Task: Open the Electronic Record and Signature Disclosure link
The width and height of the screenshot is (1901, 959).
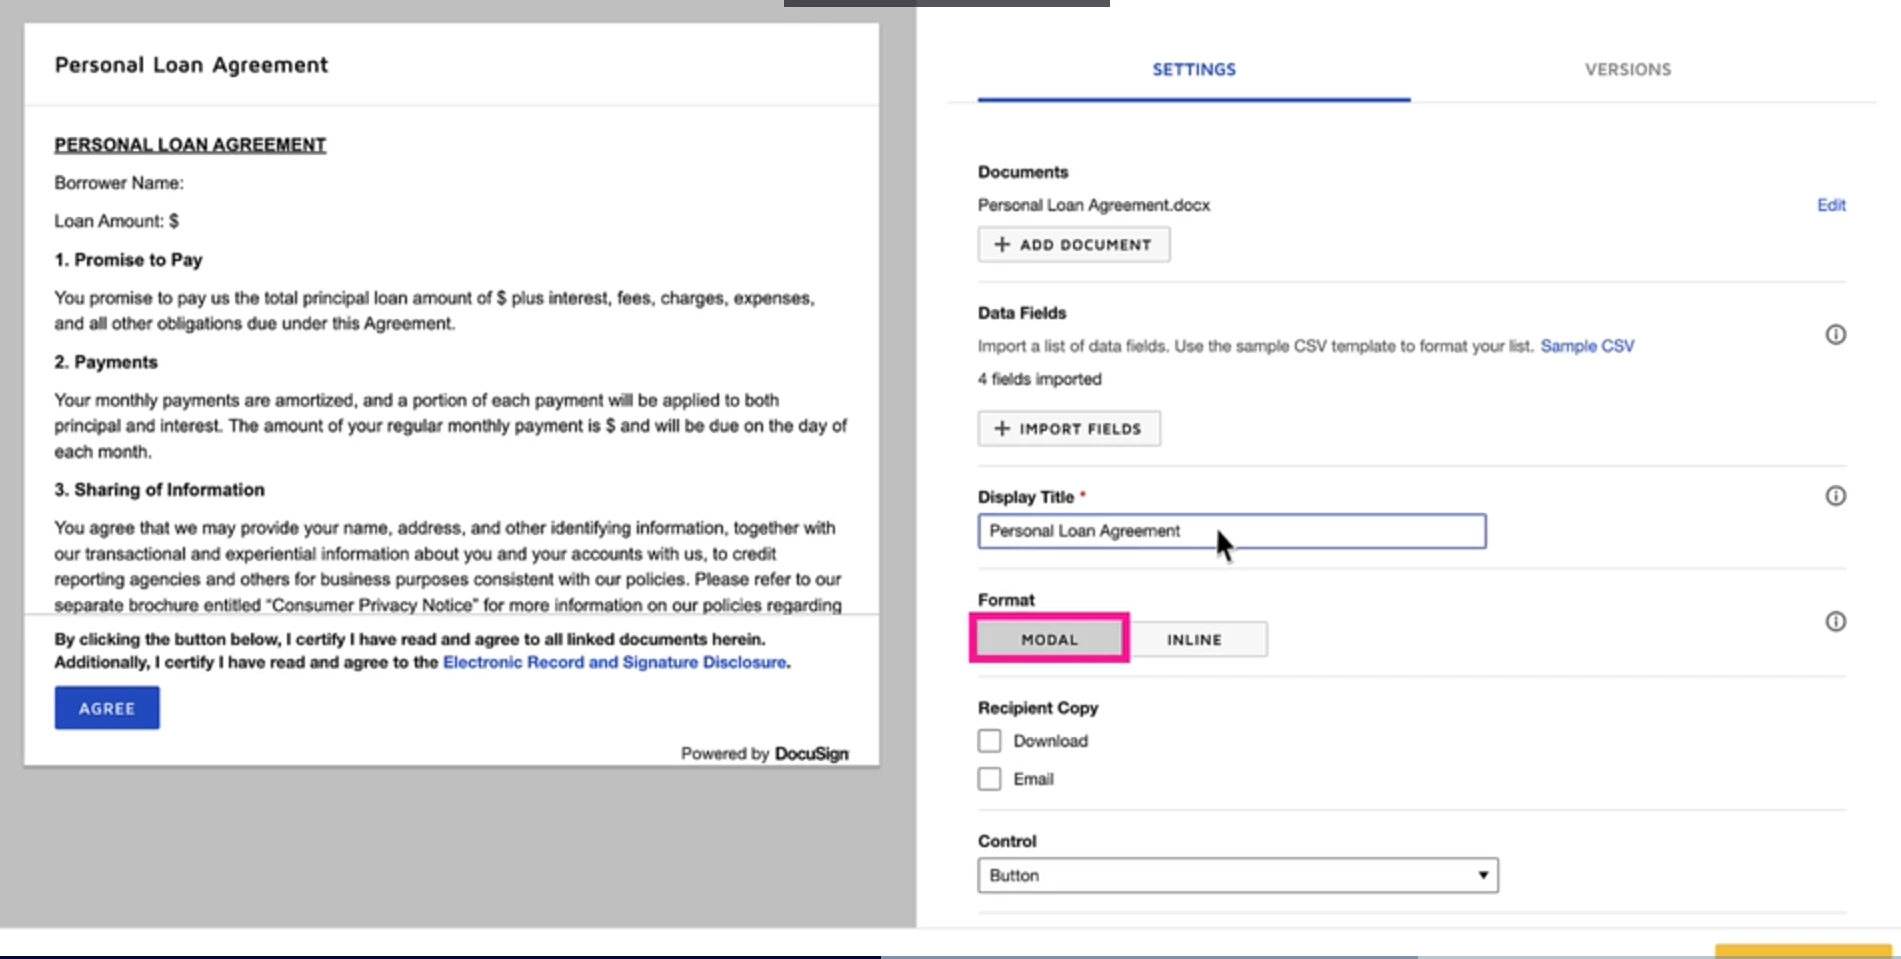Action: pos(614,662)
